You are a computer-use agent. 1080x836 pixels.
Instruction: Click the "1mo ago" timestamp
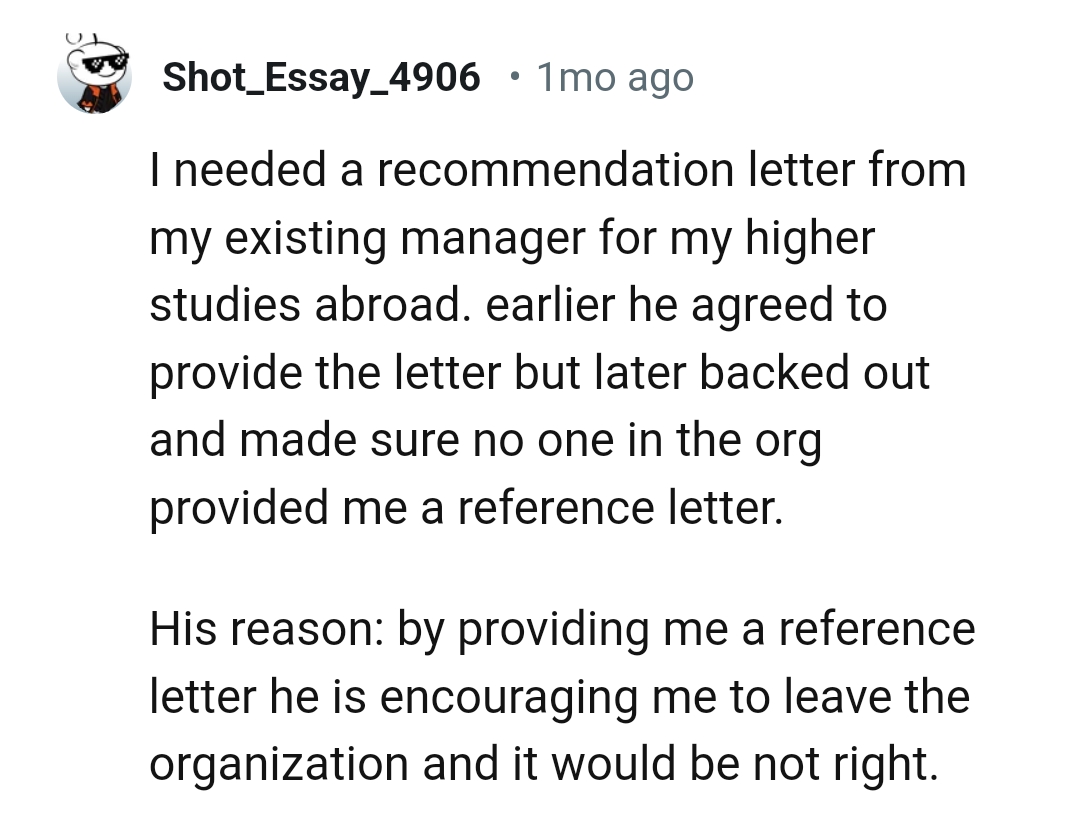pyautogui.click(x=614, y=77)
